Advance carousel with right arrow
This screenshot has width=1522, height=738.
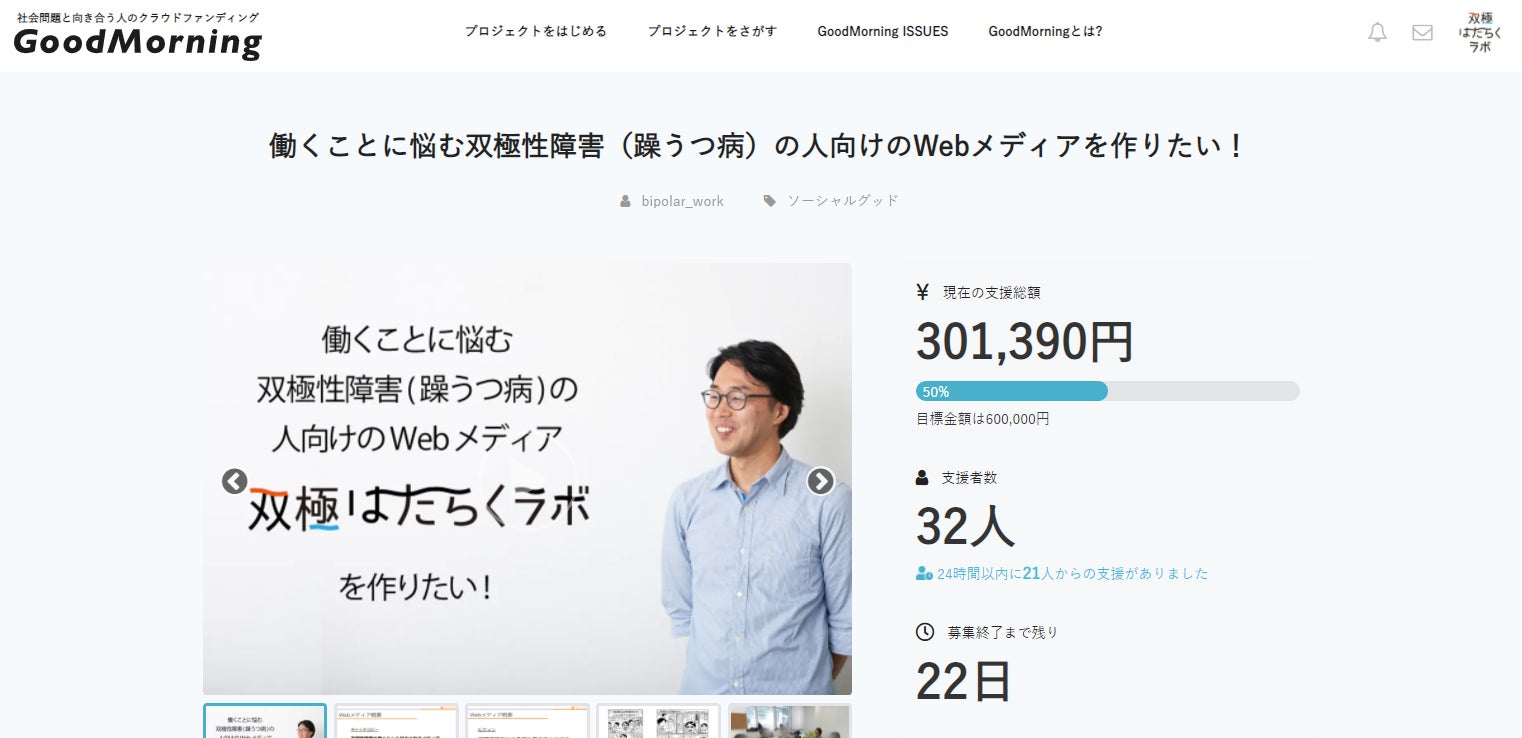(x=820, y=481)
